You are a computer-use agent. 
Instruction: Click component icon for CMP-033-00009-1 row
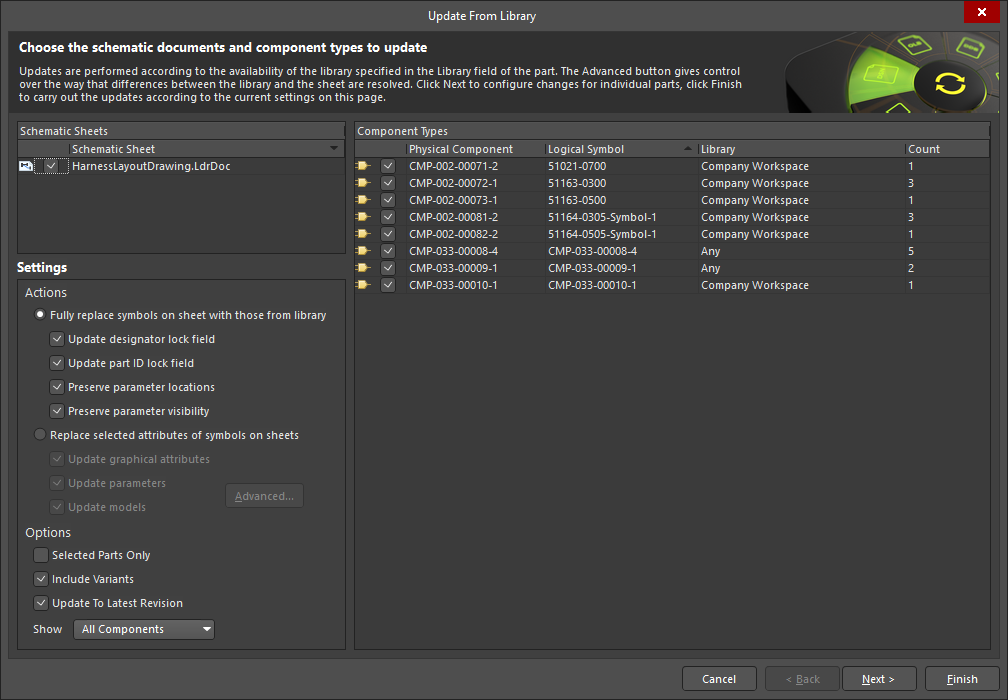363,268
